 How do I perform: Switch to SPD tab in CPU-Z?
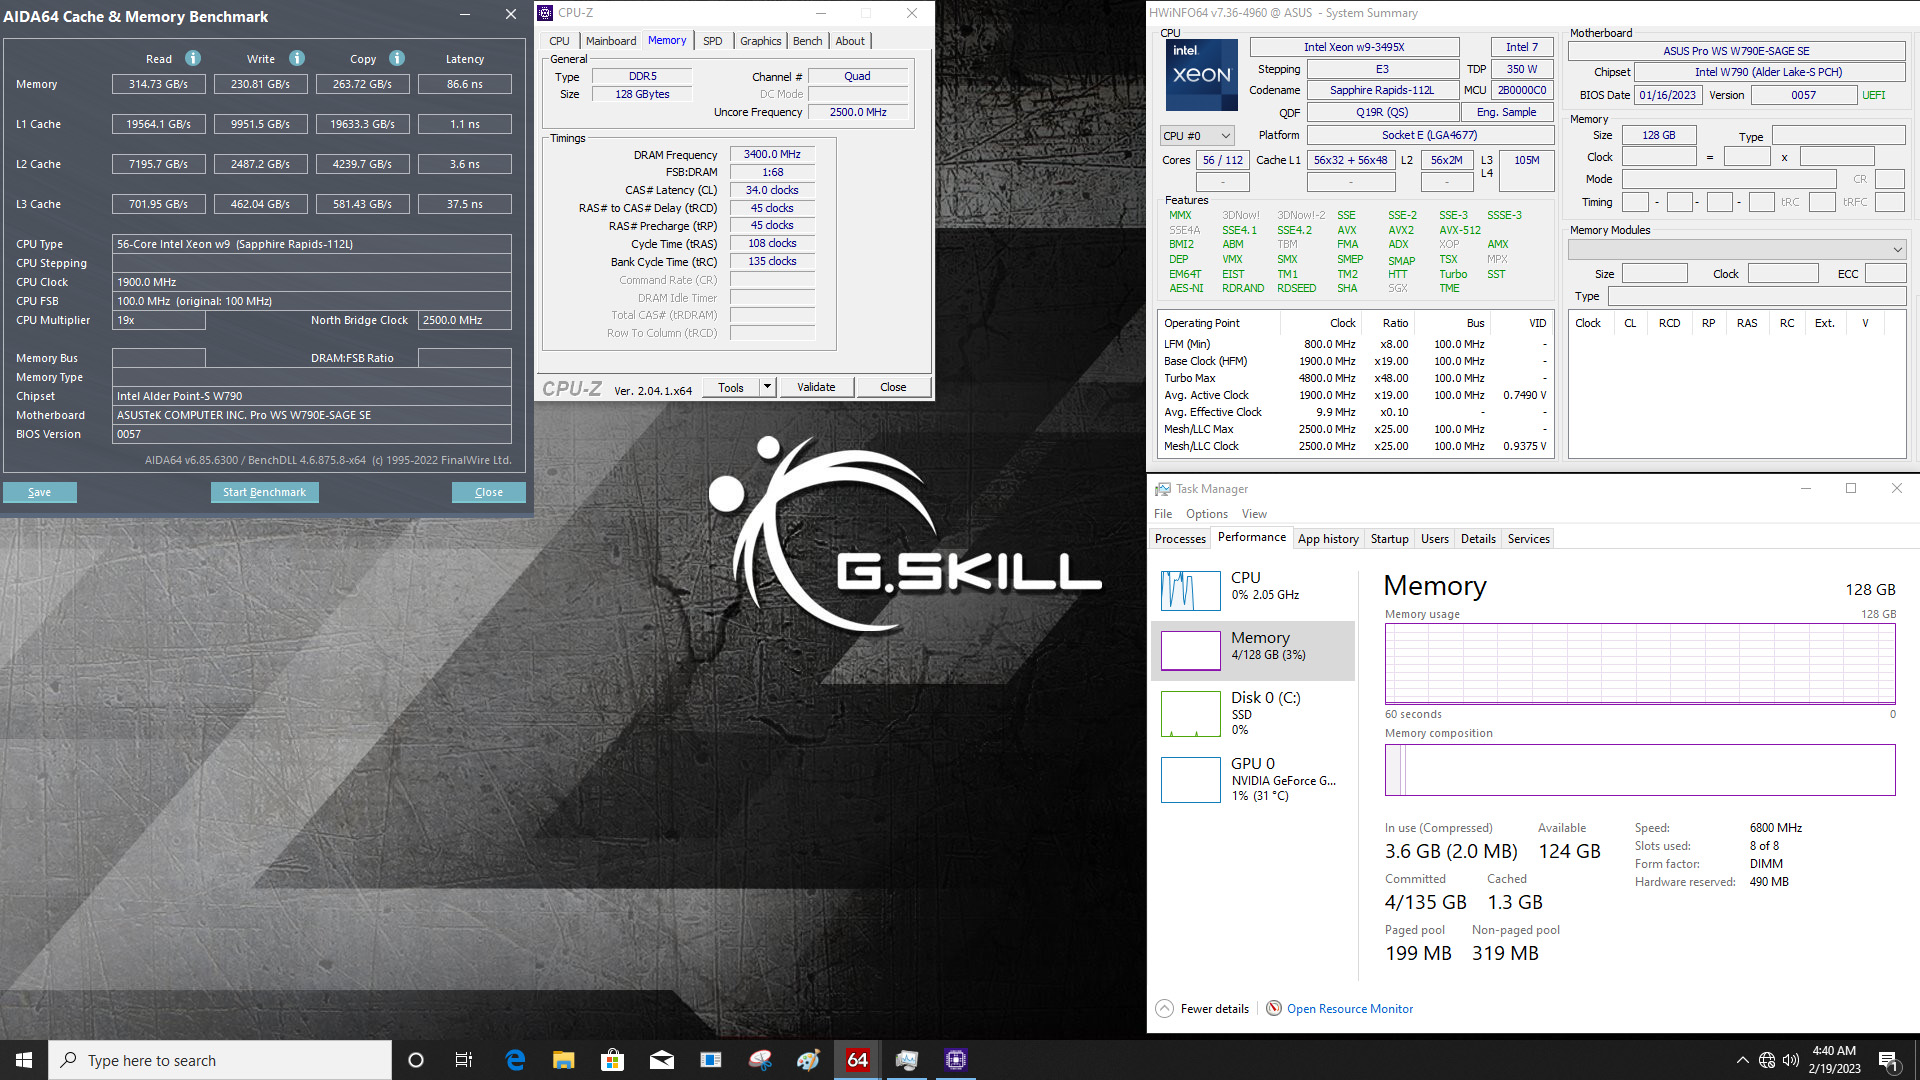click(x=712, y=41)
